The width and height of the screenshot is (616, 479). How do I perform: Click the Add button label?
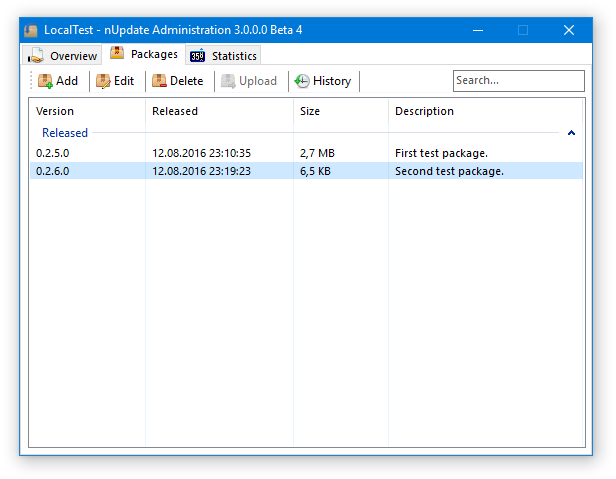[x=67, y=81]
